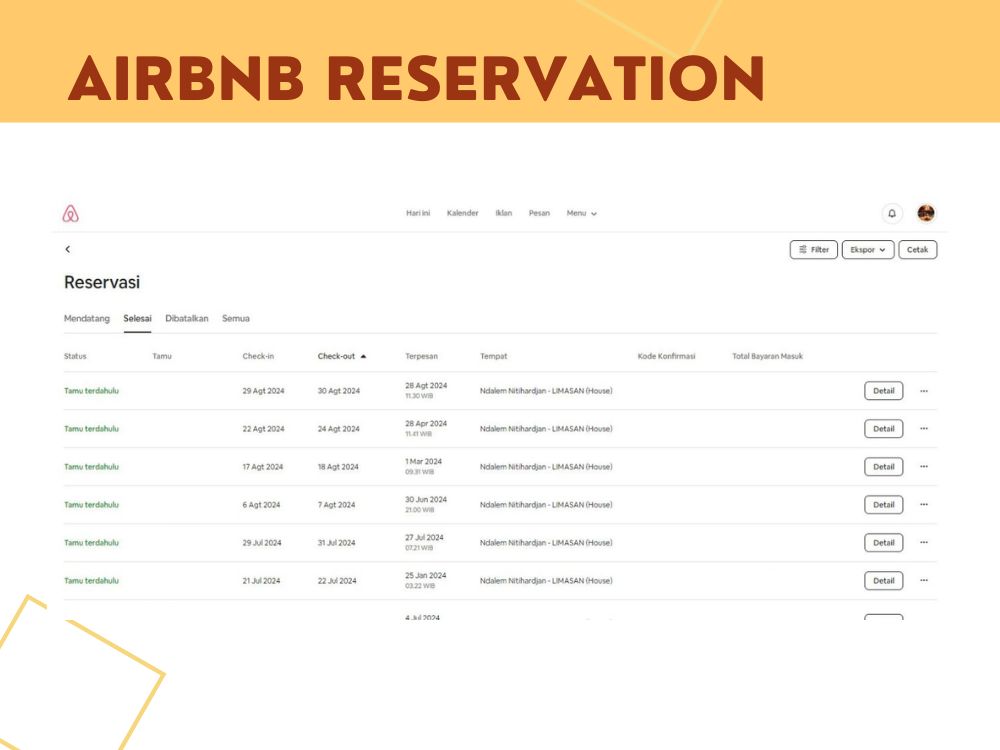
Task: Click the Total Bayaran Masuk column header
Action: point(767,357)
